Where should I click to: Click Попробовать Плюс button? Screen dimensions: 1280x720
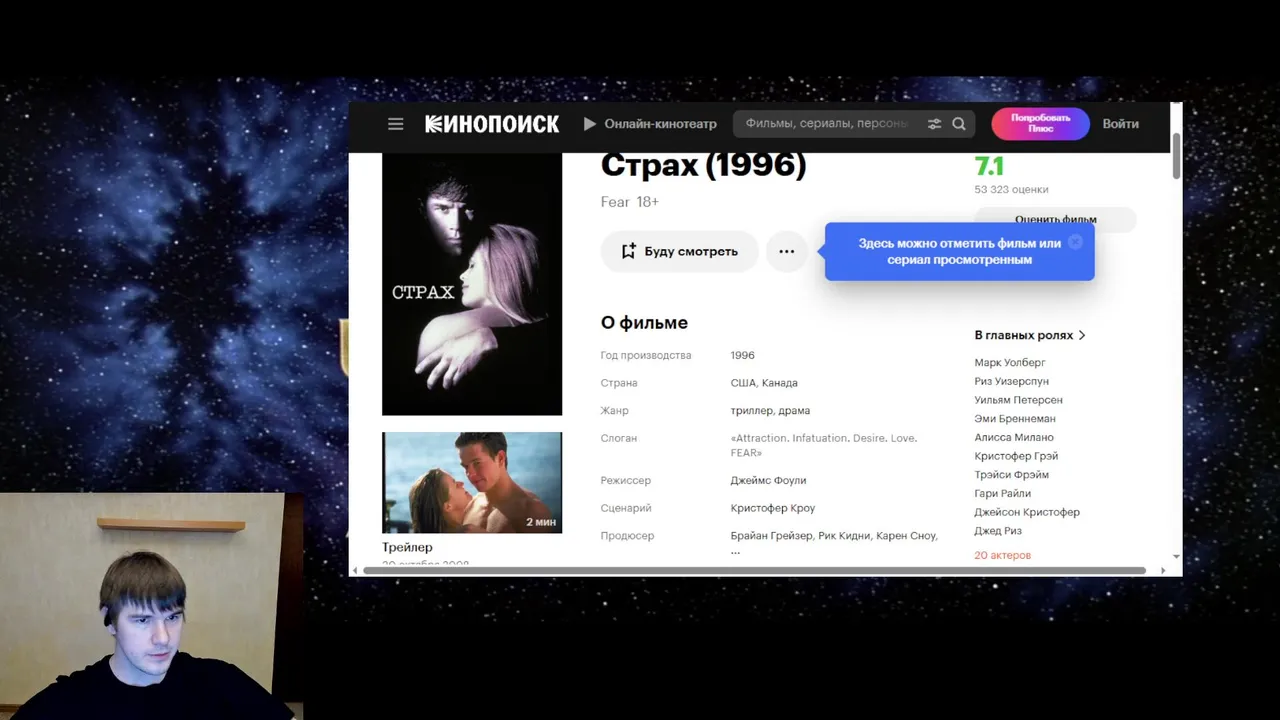pos(1040,124)
